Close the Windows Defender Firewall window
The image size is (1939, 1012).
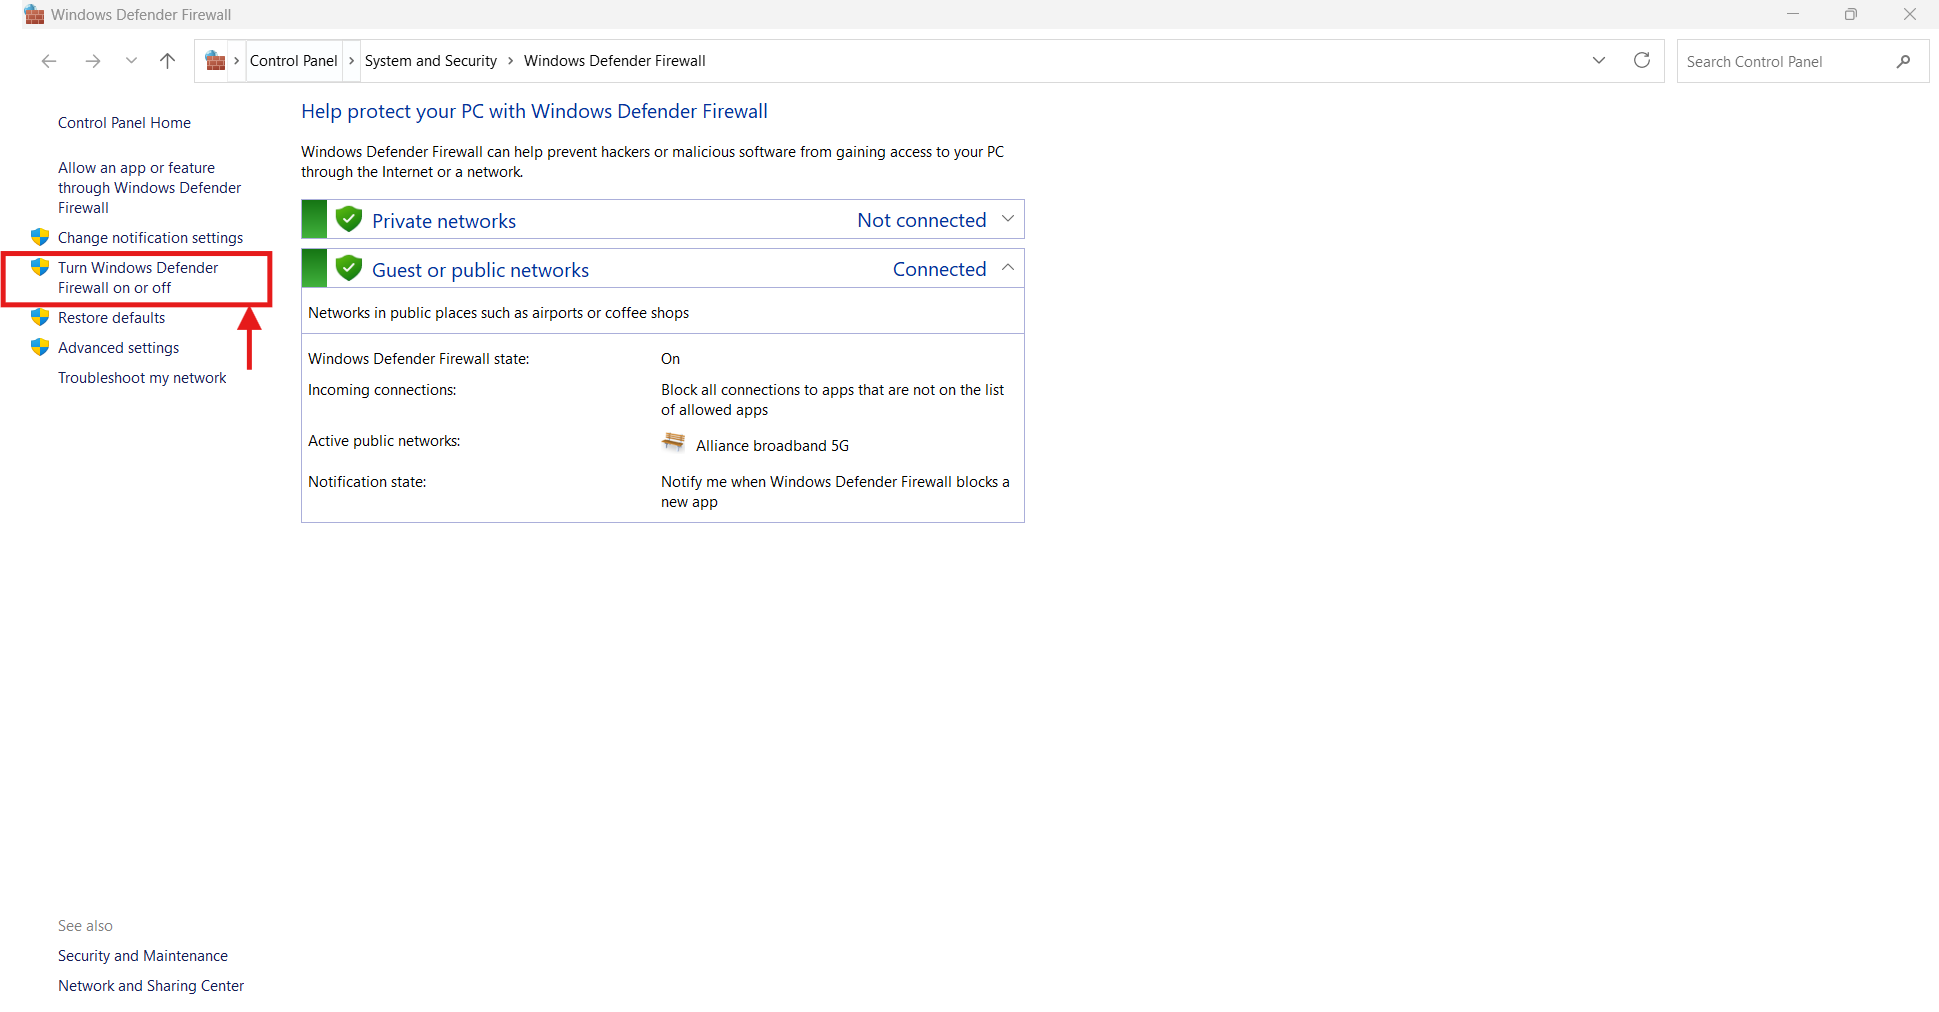pos(1910,14)
